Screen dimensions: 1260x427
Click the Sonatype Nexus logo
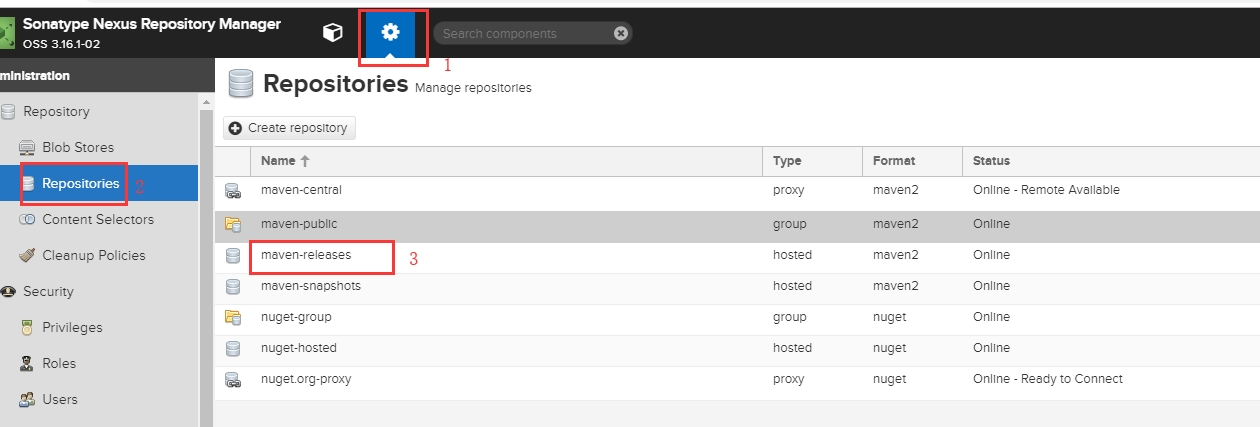[x=8, y=32]
